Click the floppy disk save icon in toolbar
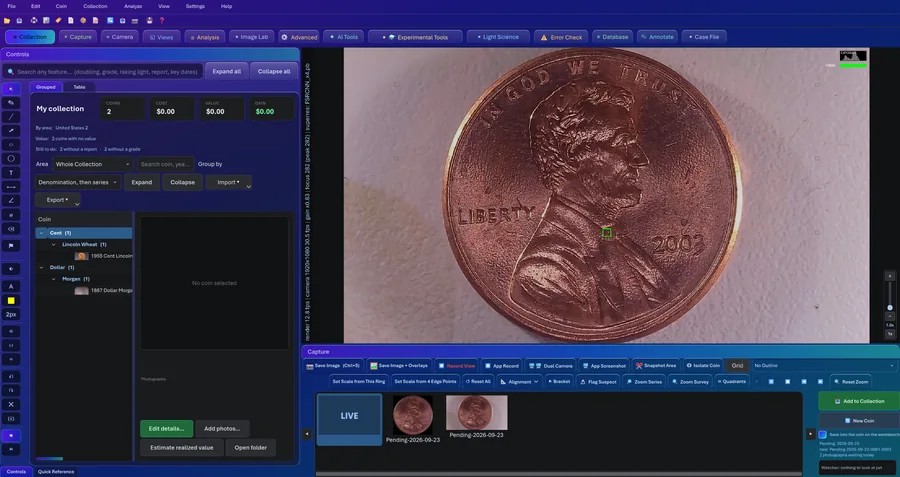This screenshot has height=477, width=900. 149,21
